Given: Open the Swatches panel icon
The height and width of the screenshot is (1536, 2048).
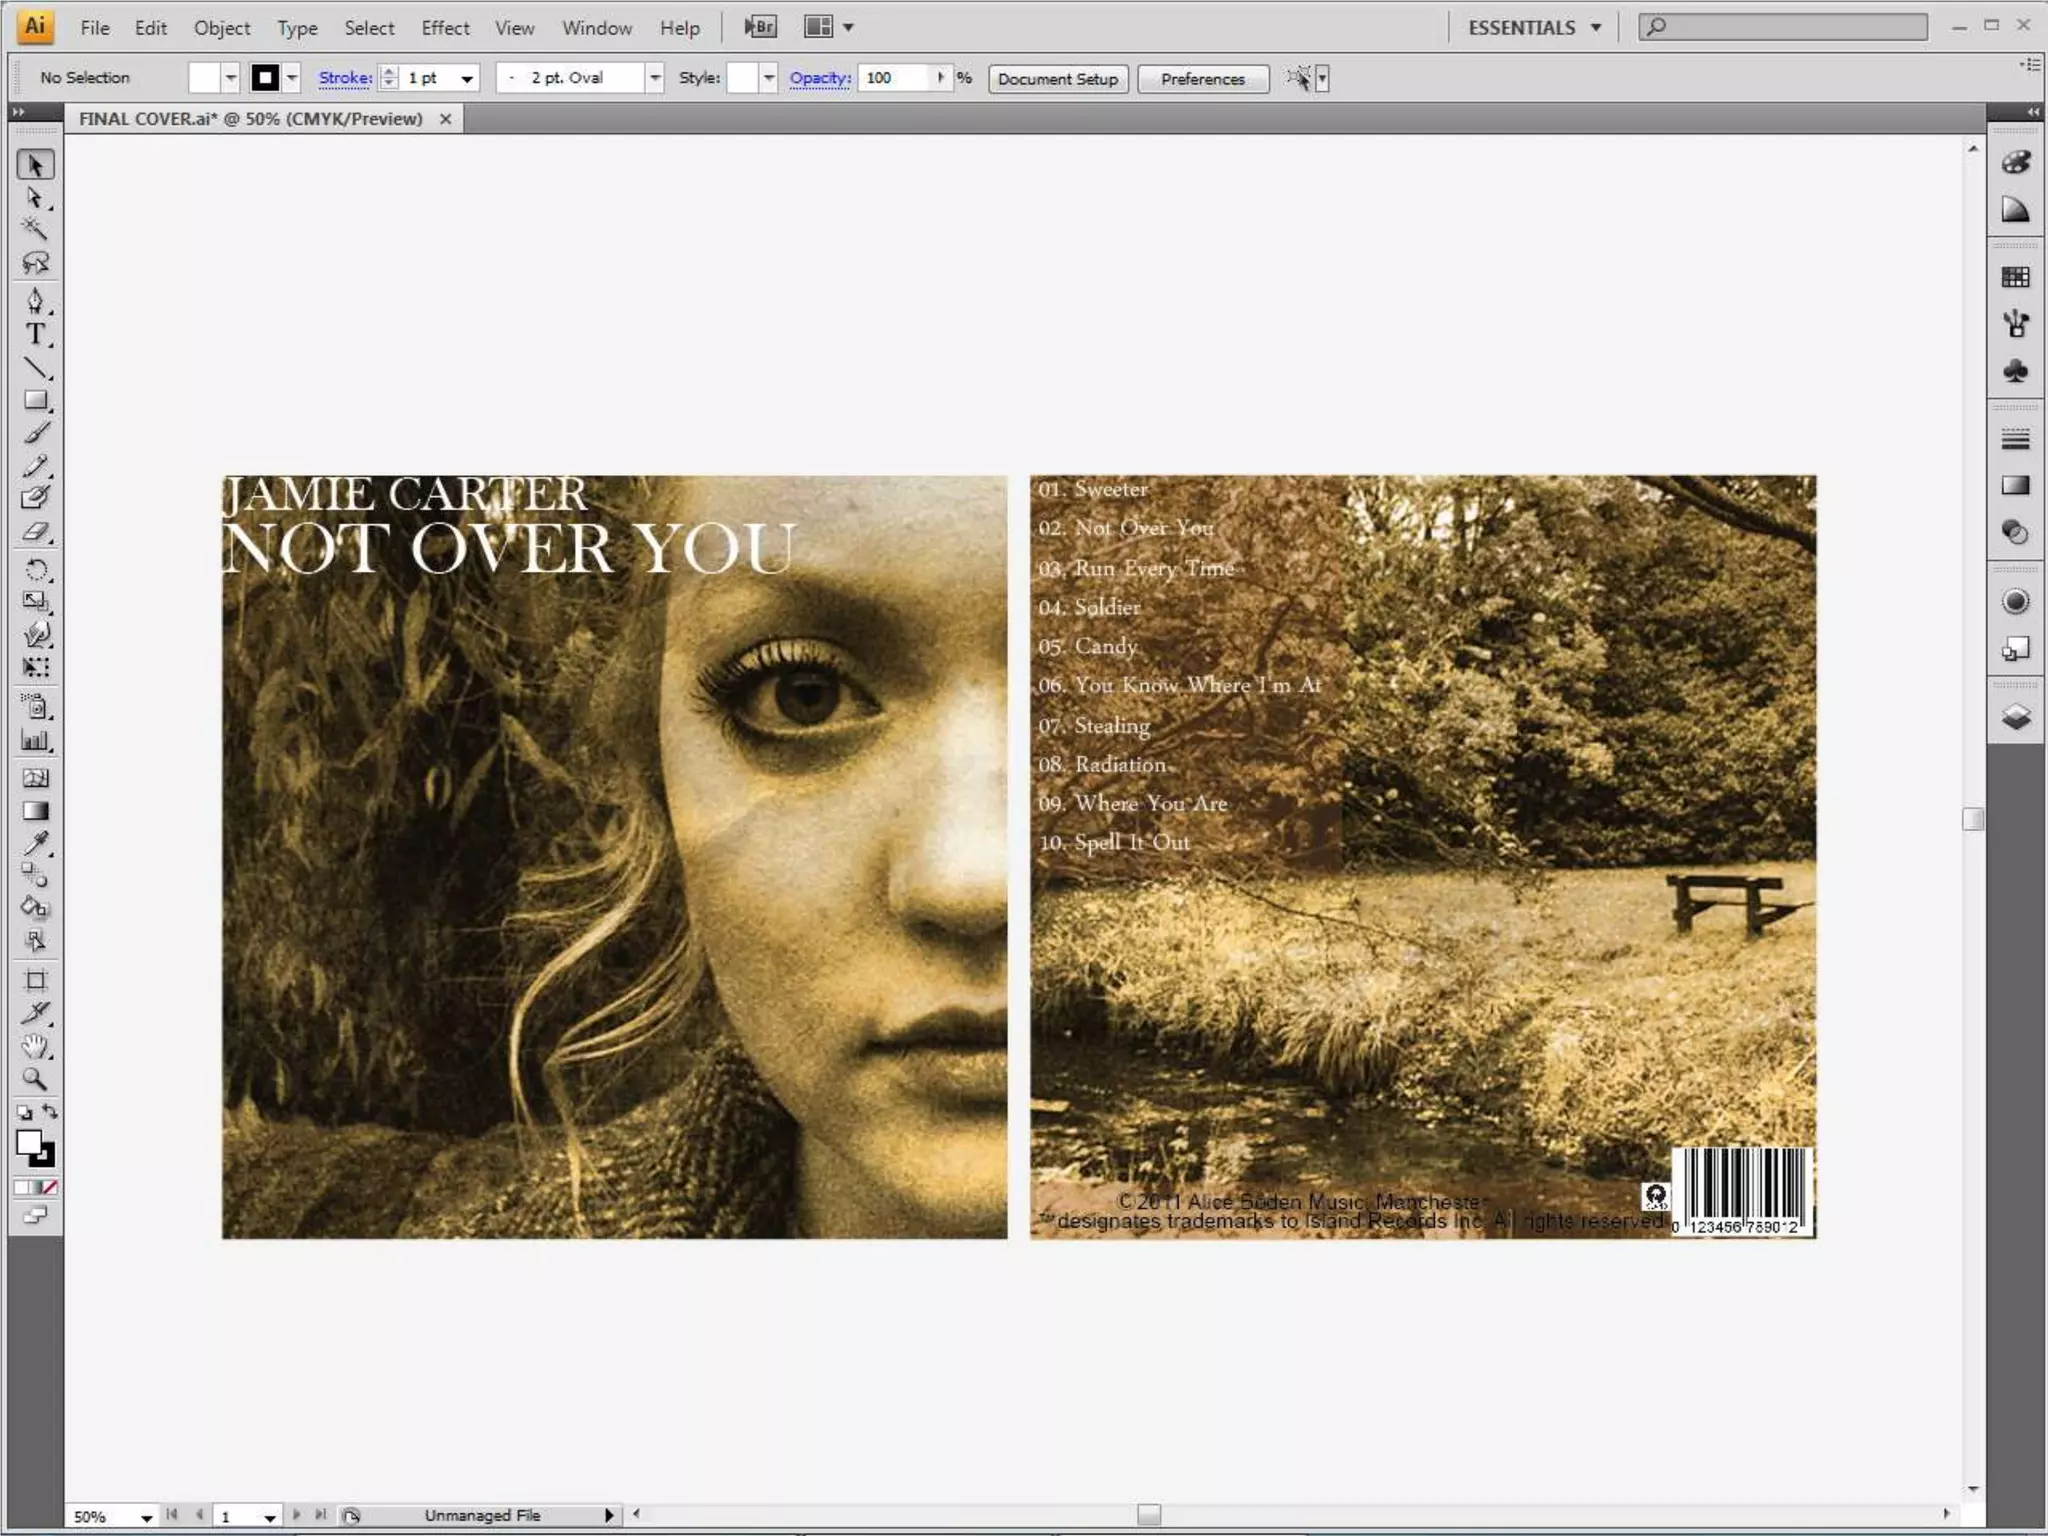Looking at the screenshot, I should (2015, 277).
